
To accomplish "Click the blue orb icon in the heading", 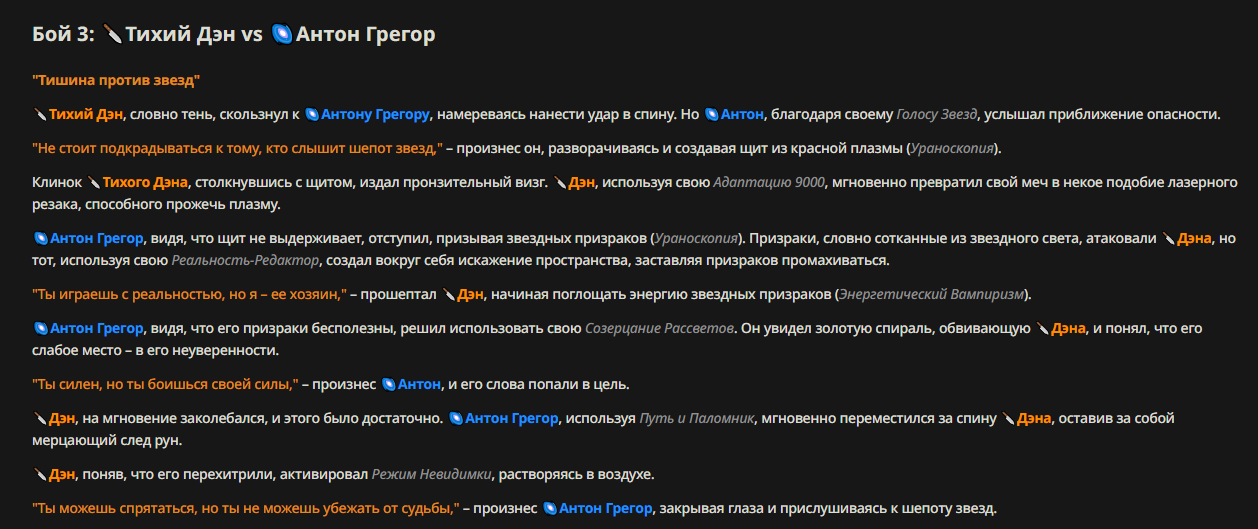I will [282, 35].
